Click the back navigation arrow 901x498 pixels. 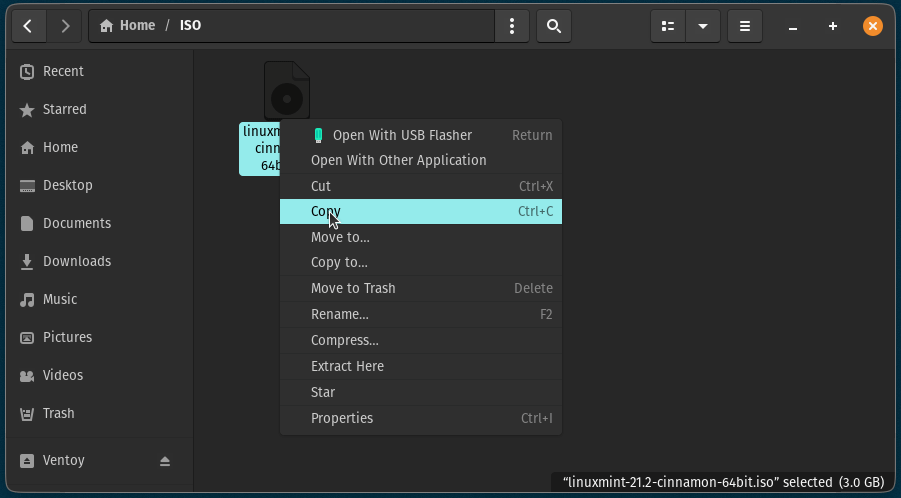[x=28, y=26]
